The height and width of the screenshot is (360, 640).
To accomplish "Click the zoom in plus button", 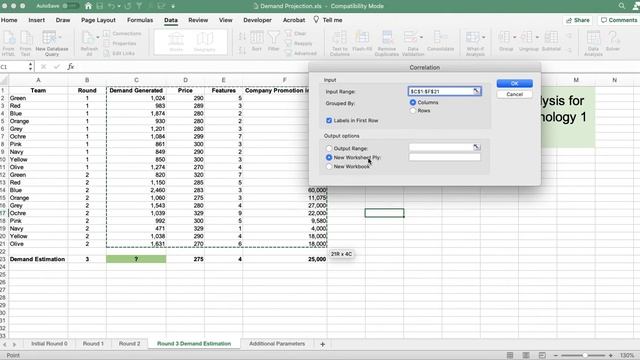I will [x=610, y=355].
